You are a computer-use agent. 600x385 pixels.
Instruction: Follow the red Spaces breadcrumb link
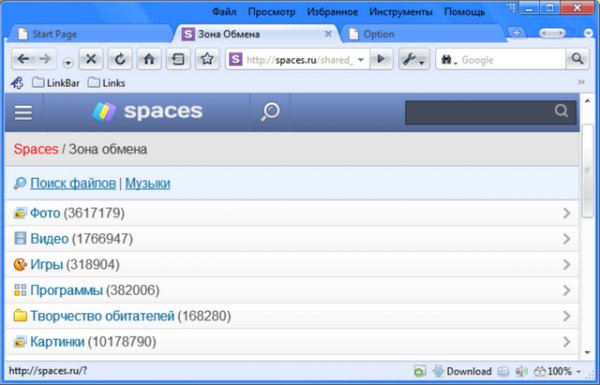click(36, 149)
